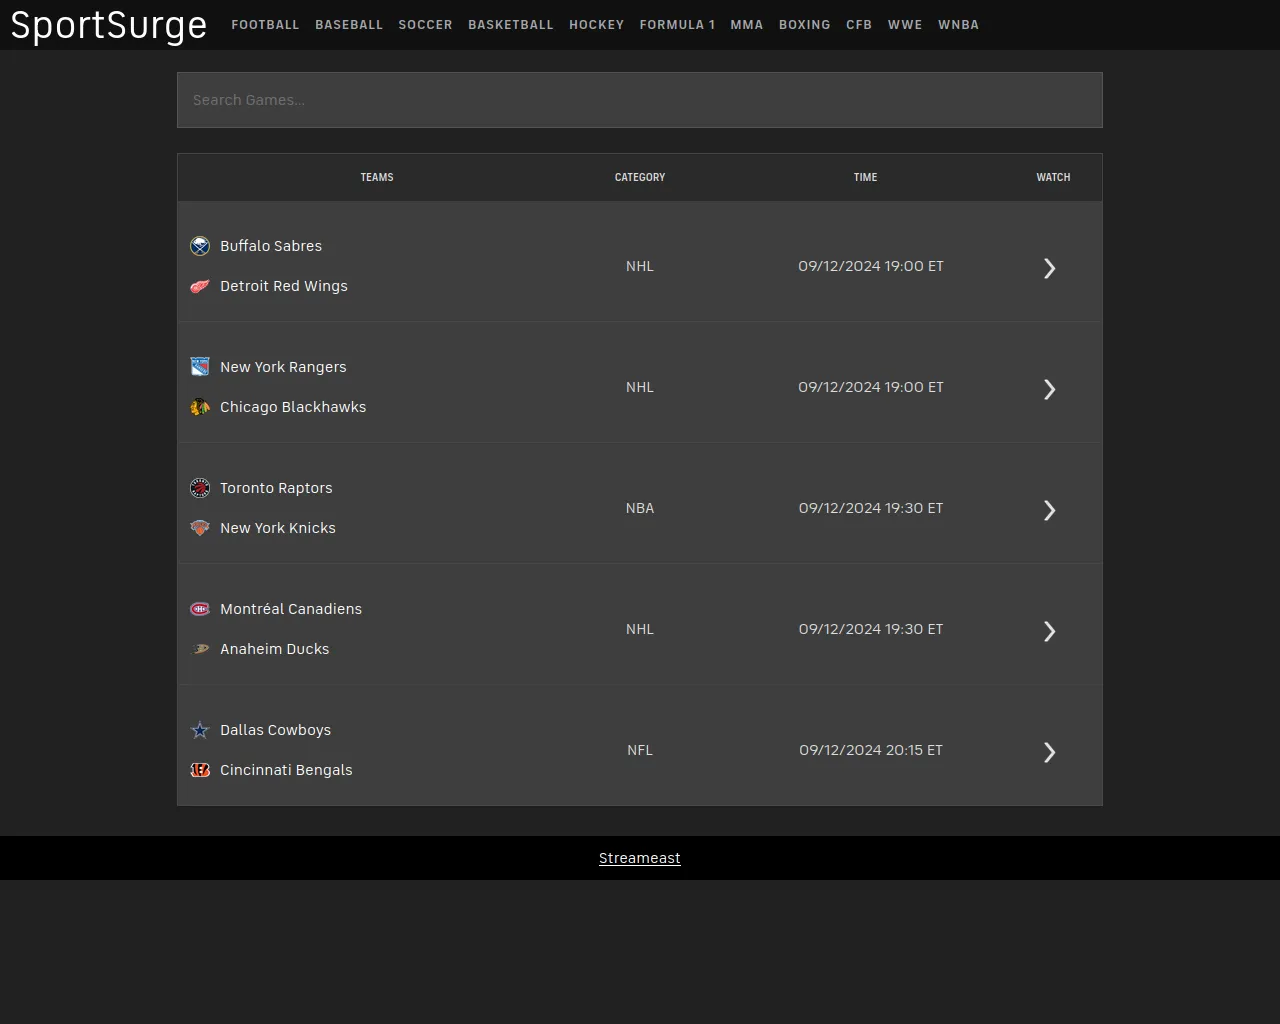Click the Dallas Cowboys star logo
Viewport: 1280px width, 1024px height.
[x=200, y=730]
